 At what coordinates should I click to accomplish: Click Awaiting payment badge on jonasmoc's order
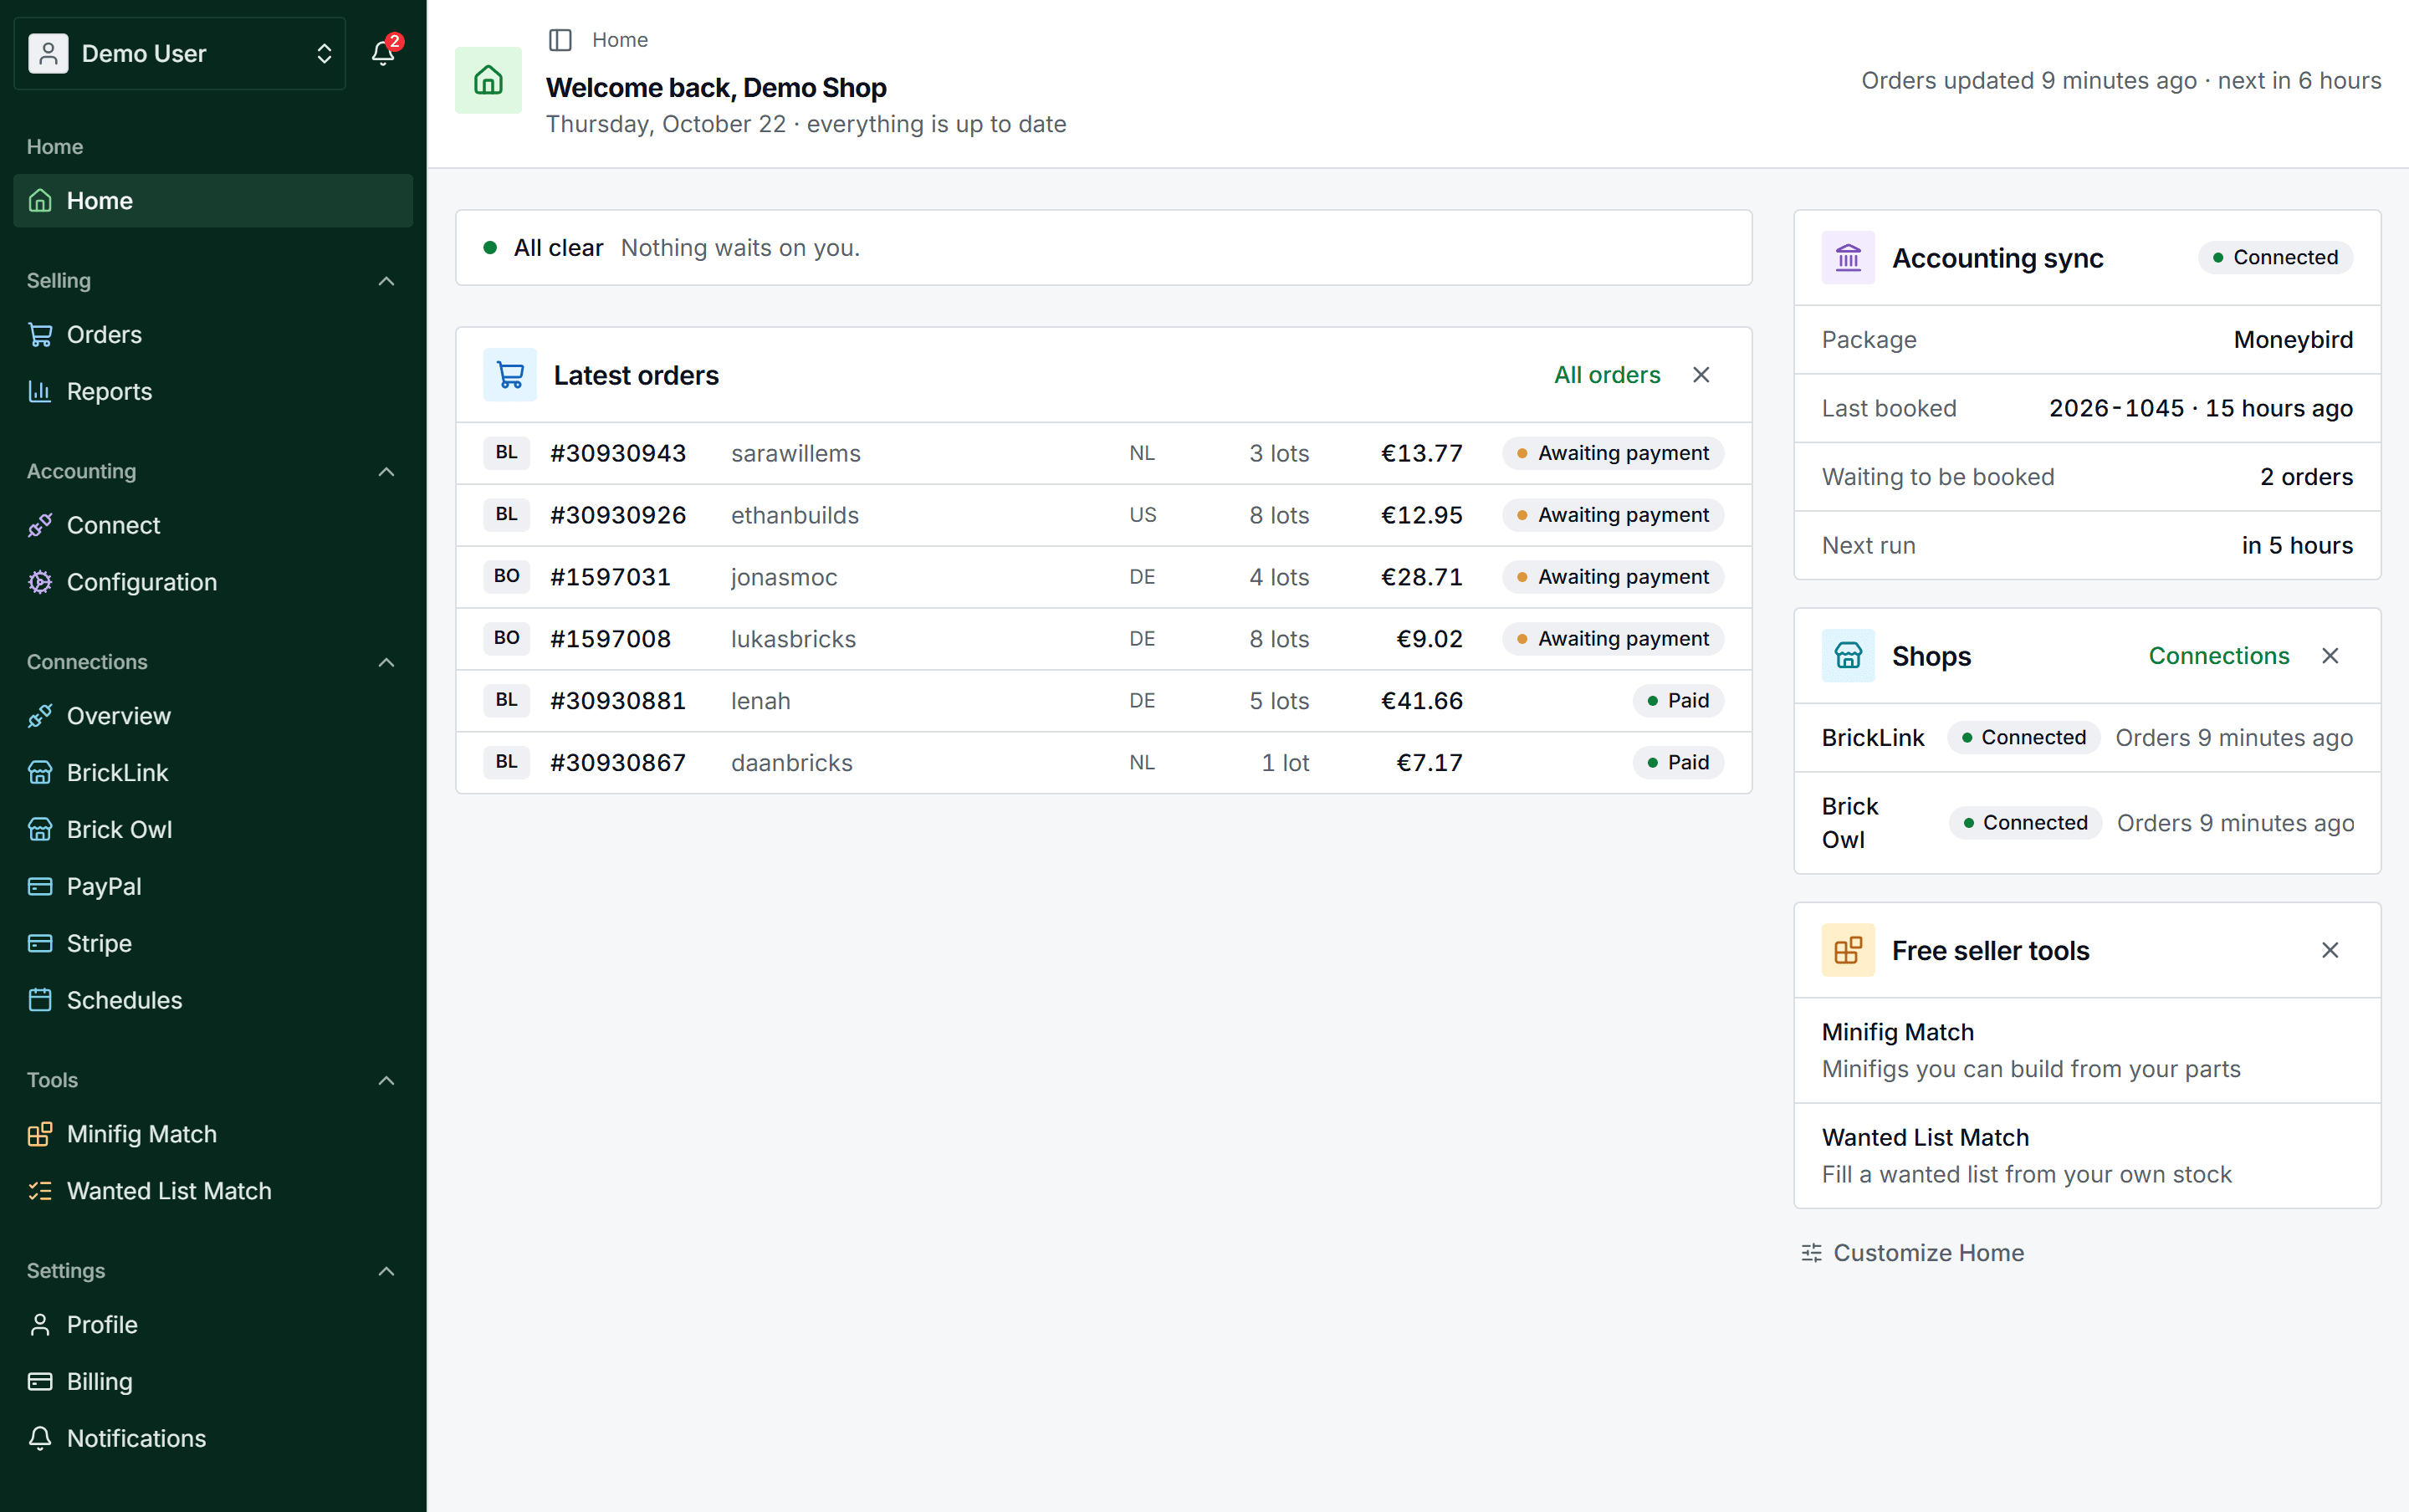[1612, 577]
